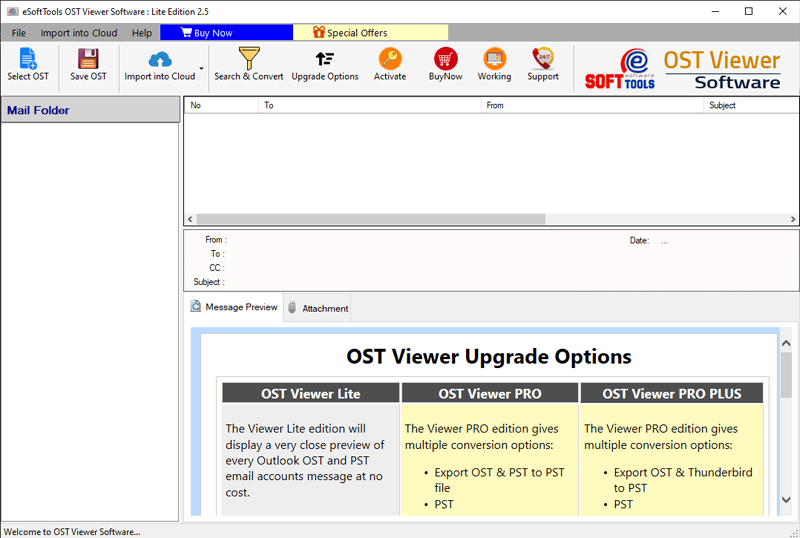Click the Subject : label in the header pane

pyautogui.click(x=209, y=282)
